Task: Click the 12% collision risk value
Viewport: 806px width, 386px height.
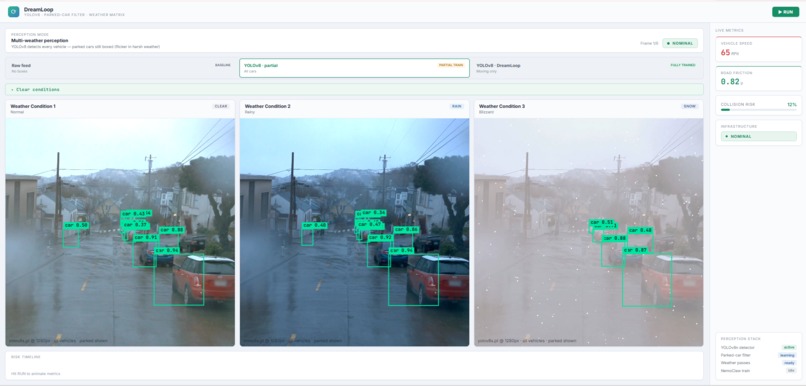Action: [792, 104]
